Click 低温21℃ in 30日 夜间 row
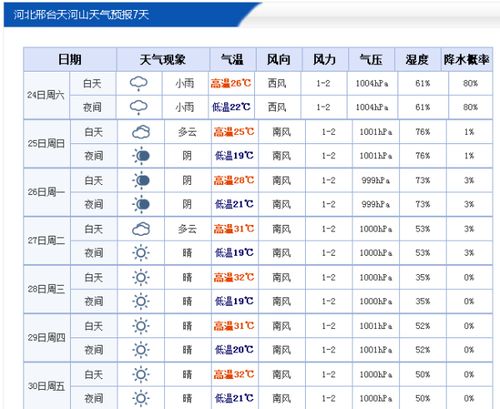This screenshot has height=409, width=500. (x=234, y=398)
